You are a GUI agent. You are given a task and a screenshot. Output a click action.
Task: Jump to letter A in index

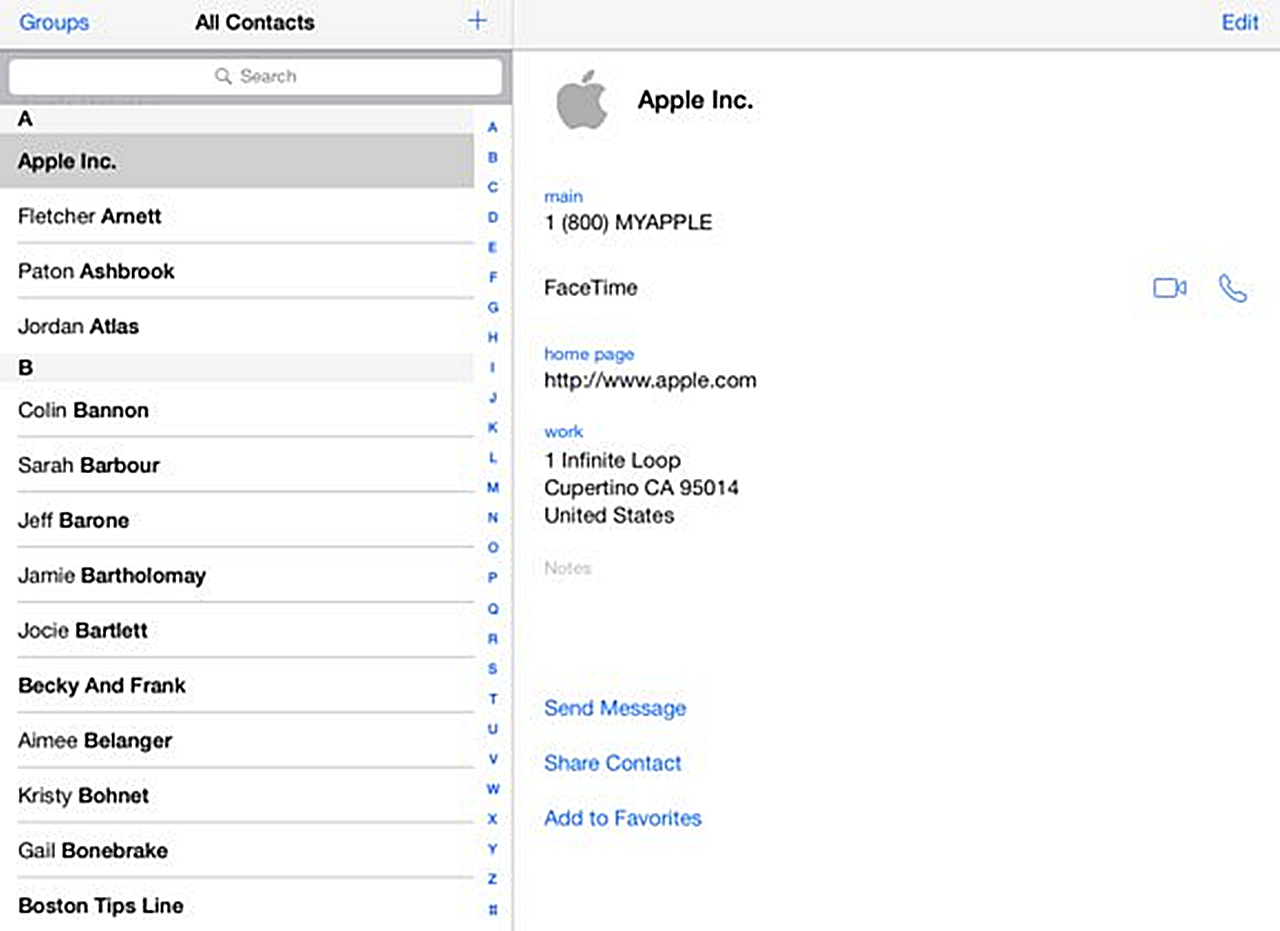[492, 127]
